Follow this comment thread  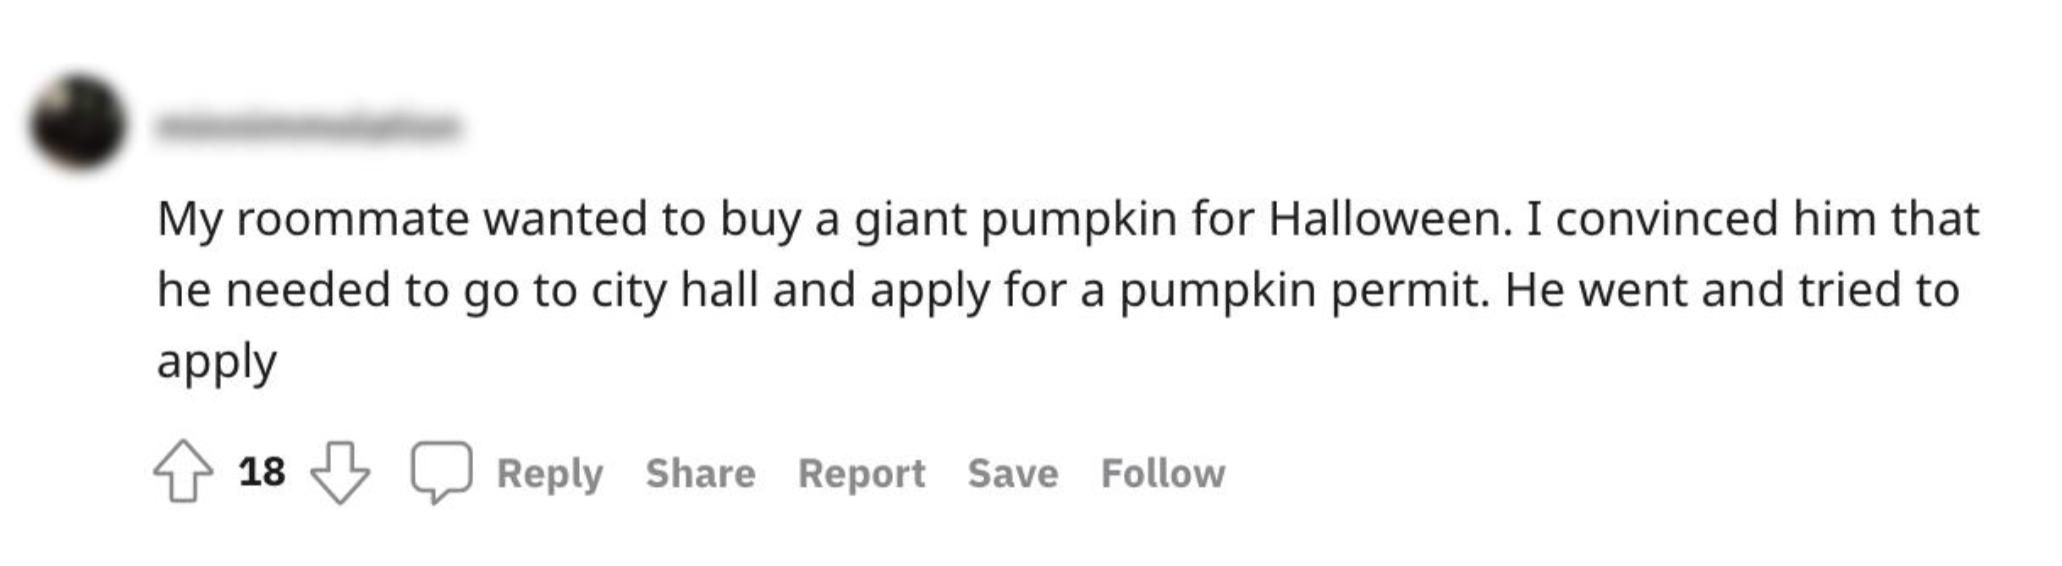[1162, 473]
